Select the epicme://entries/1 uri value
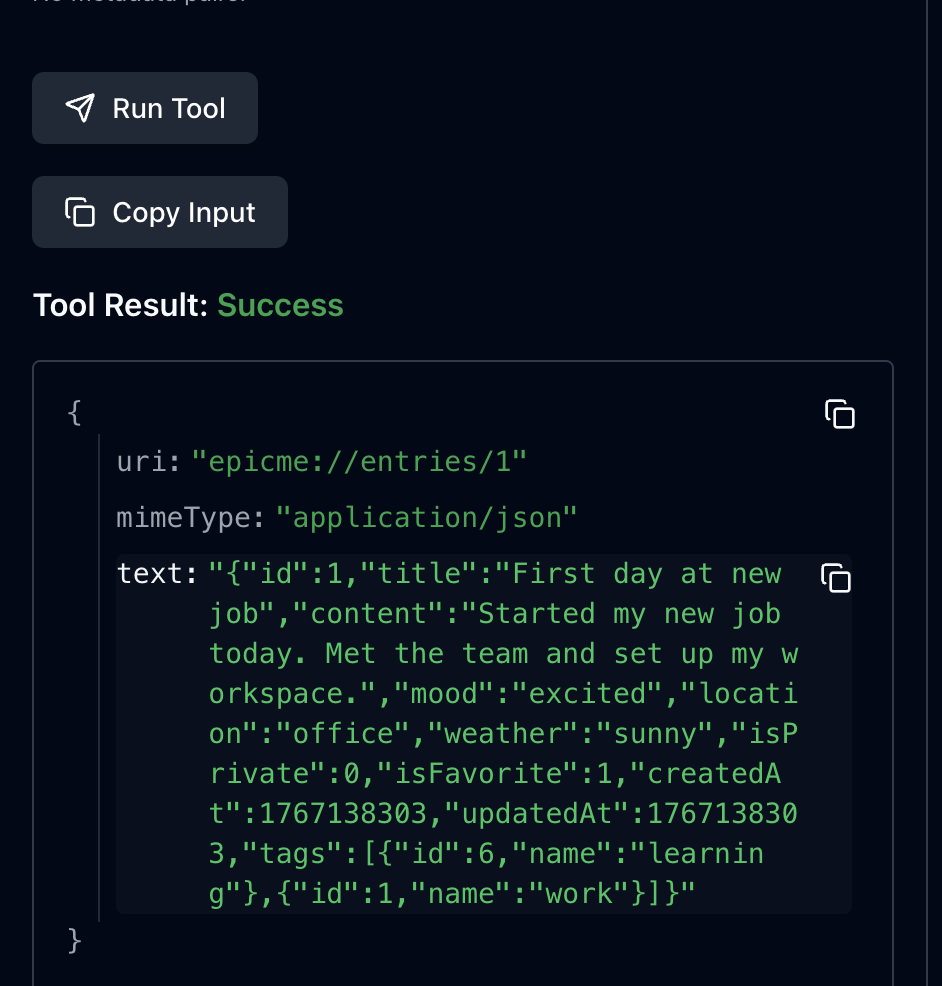The image size is (942, 986). [x=359, y=462]
